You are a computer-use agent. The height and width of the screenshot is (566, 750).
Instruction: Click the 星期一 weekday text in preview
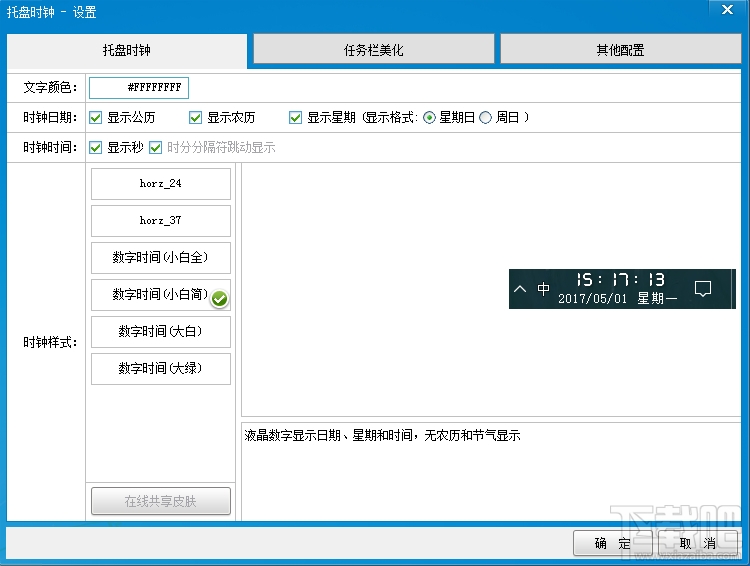(x=657, y=299)
